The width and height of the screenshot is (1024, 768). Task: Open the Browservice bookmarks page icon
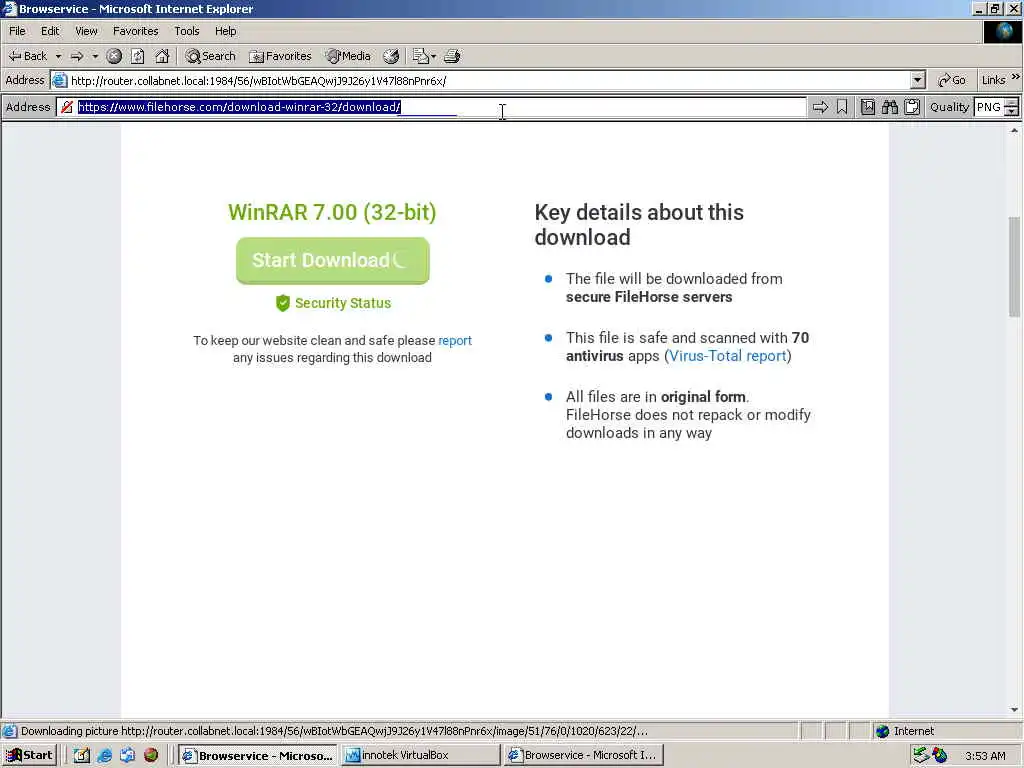(867, 107)
